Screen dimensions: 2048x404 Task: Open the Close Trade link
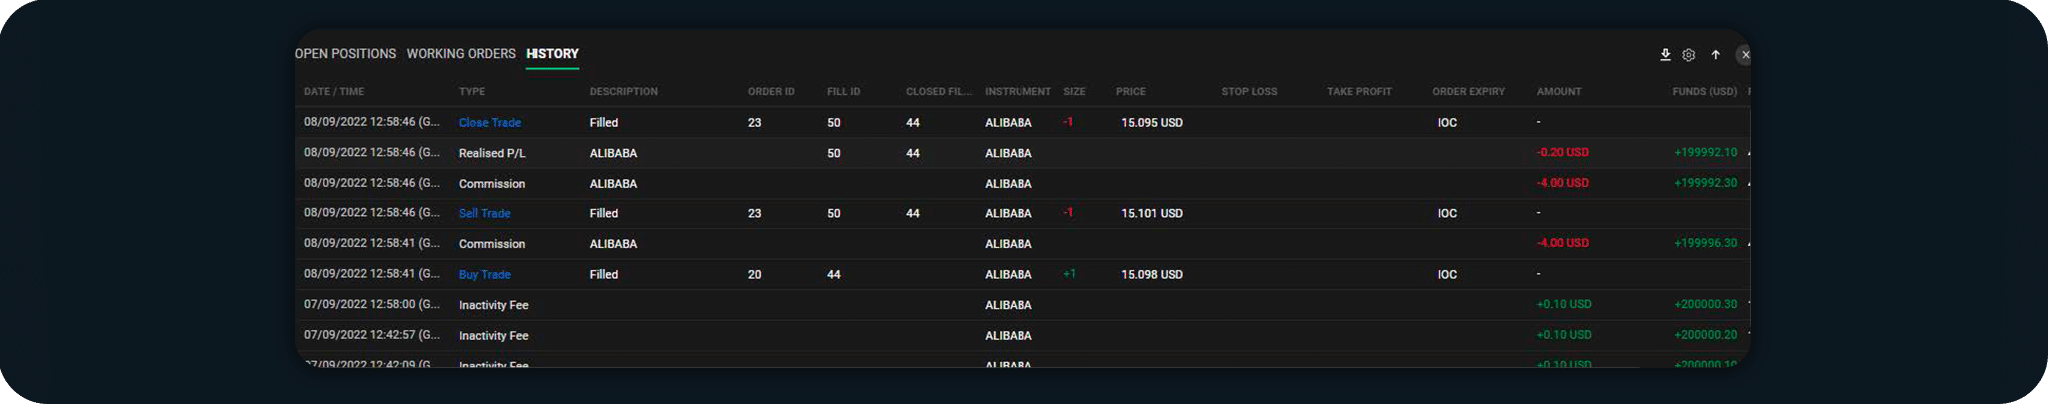pos(489,123)
